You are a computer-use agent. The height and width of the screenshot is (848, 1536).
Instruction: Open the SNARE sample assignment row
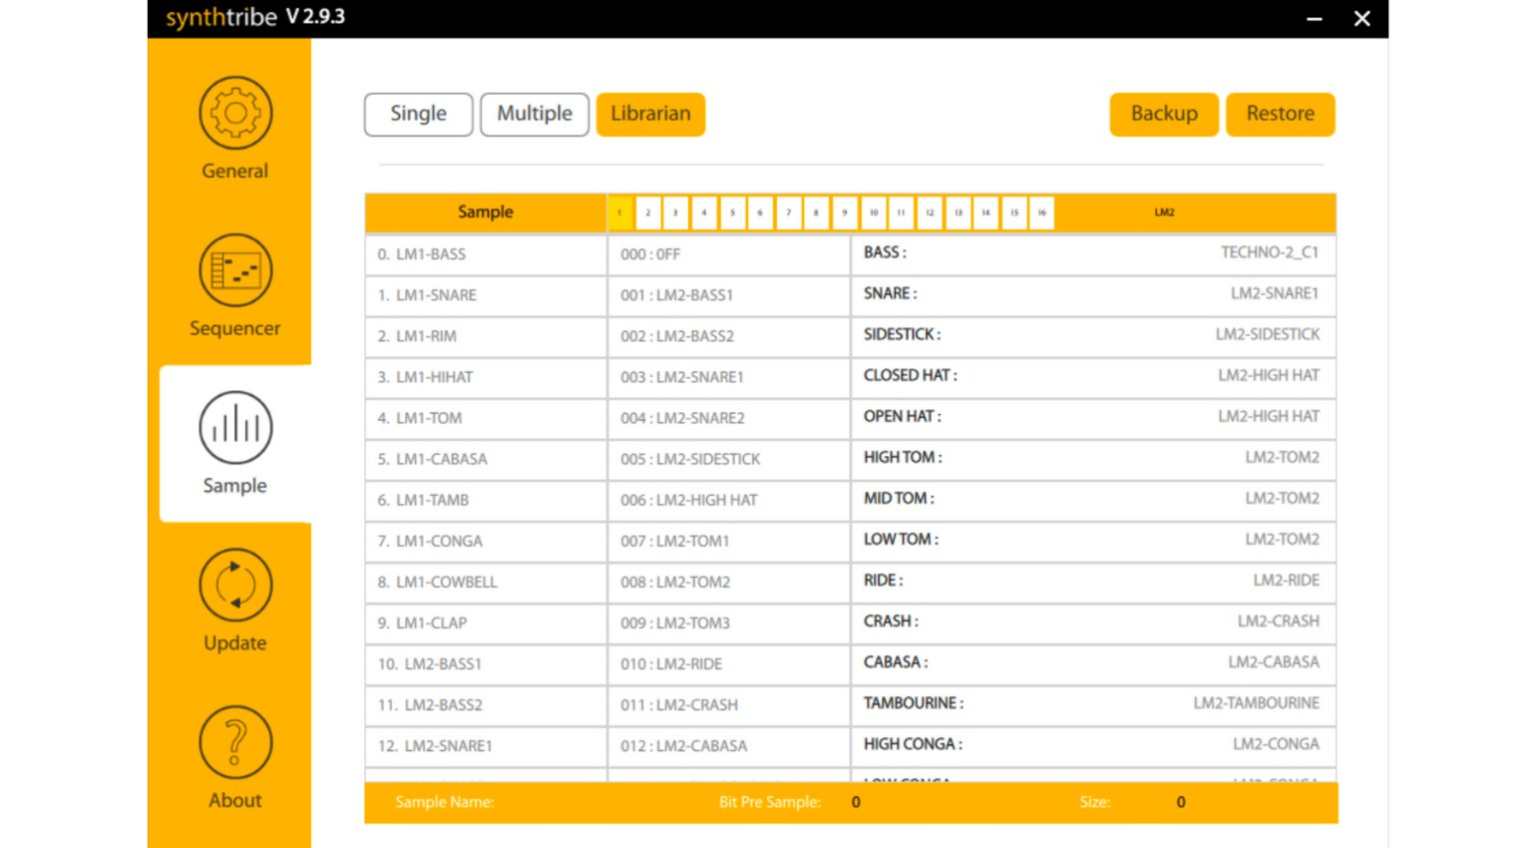(x=1092, y=294)
